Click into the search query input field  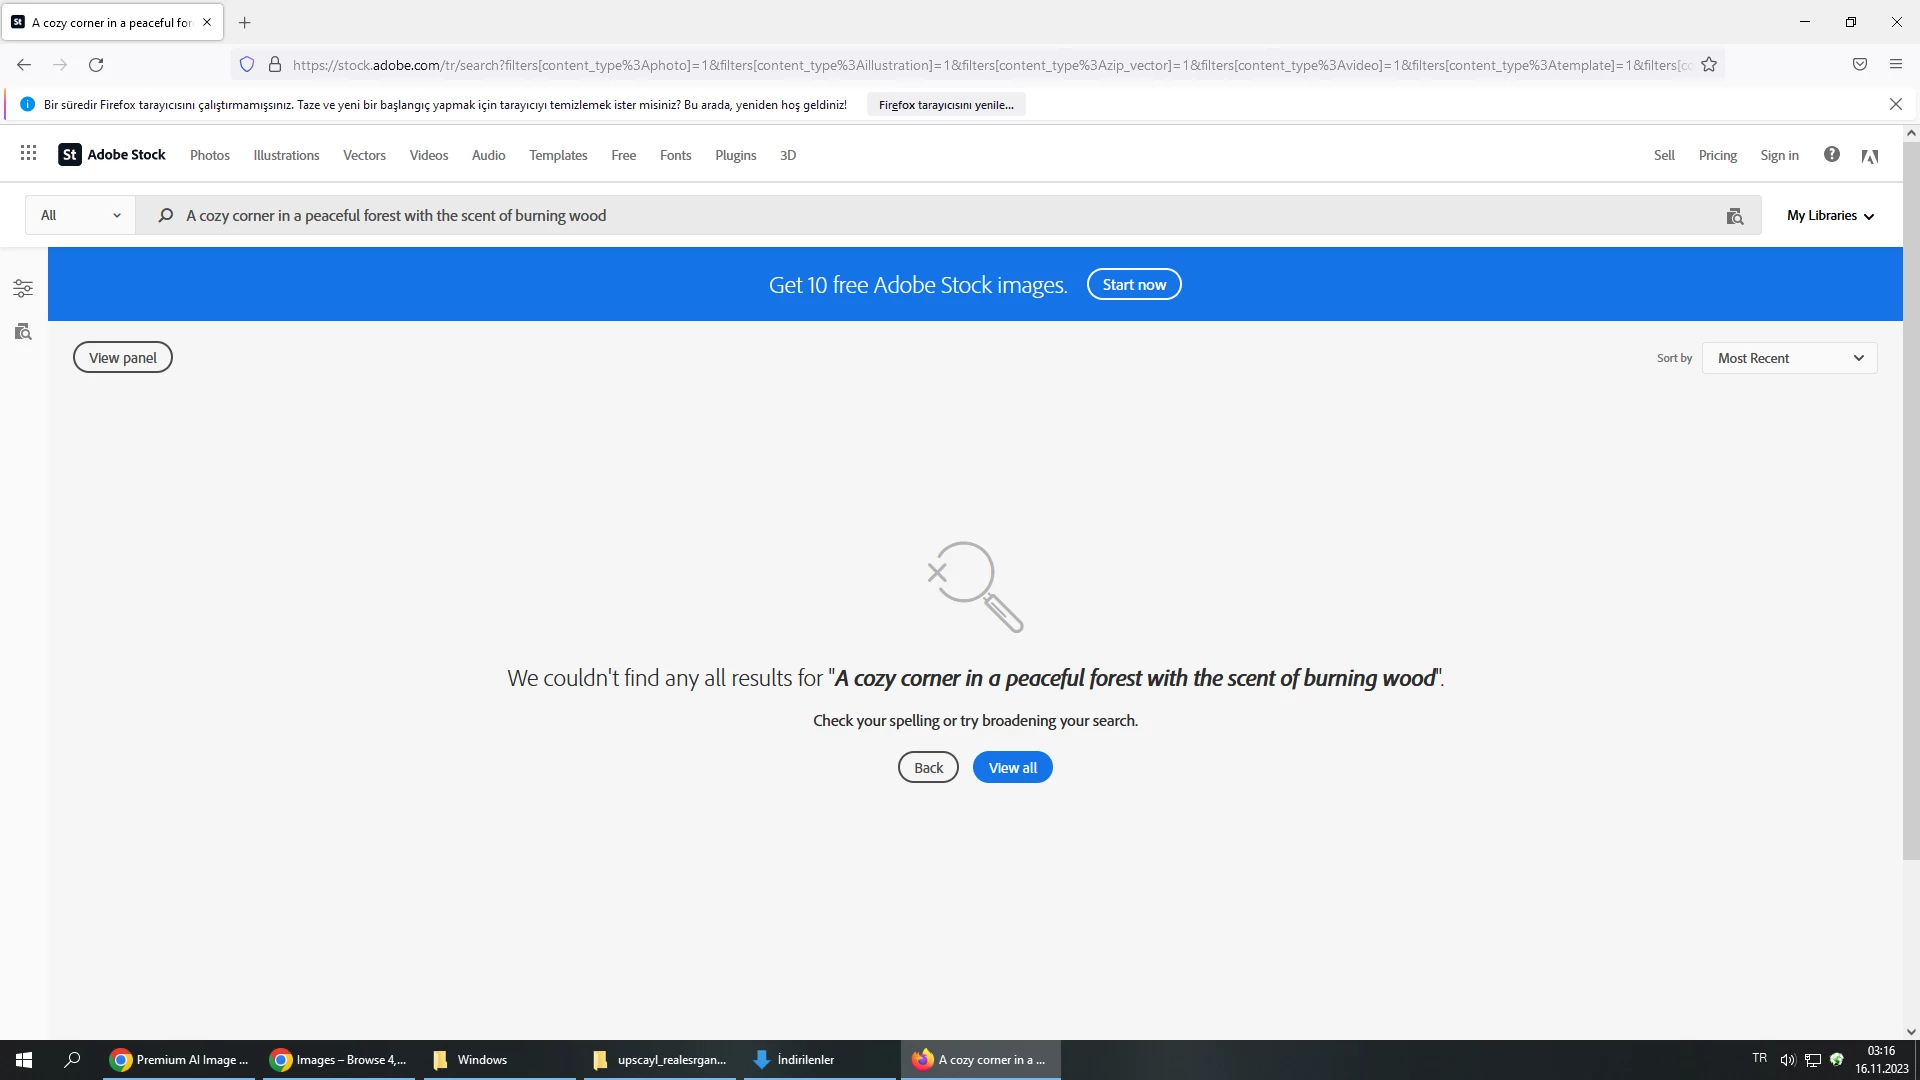tap(900, 215)
